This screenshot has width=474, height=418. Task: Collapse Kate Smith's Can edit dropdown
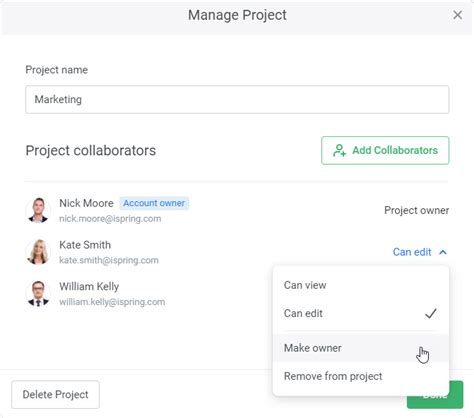tap(419, 252)
